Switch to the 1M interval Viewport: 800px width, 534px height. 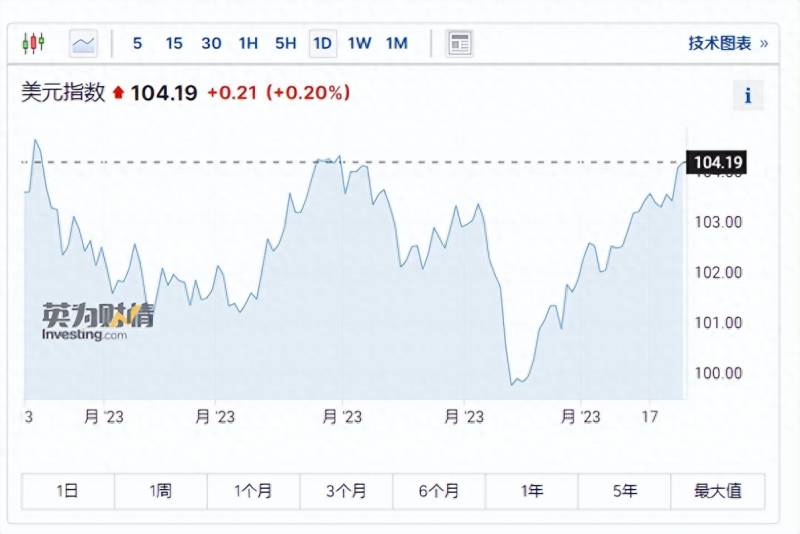click(397, 43)
